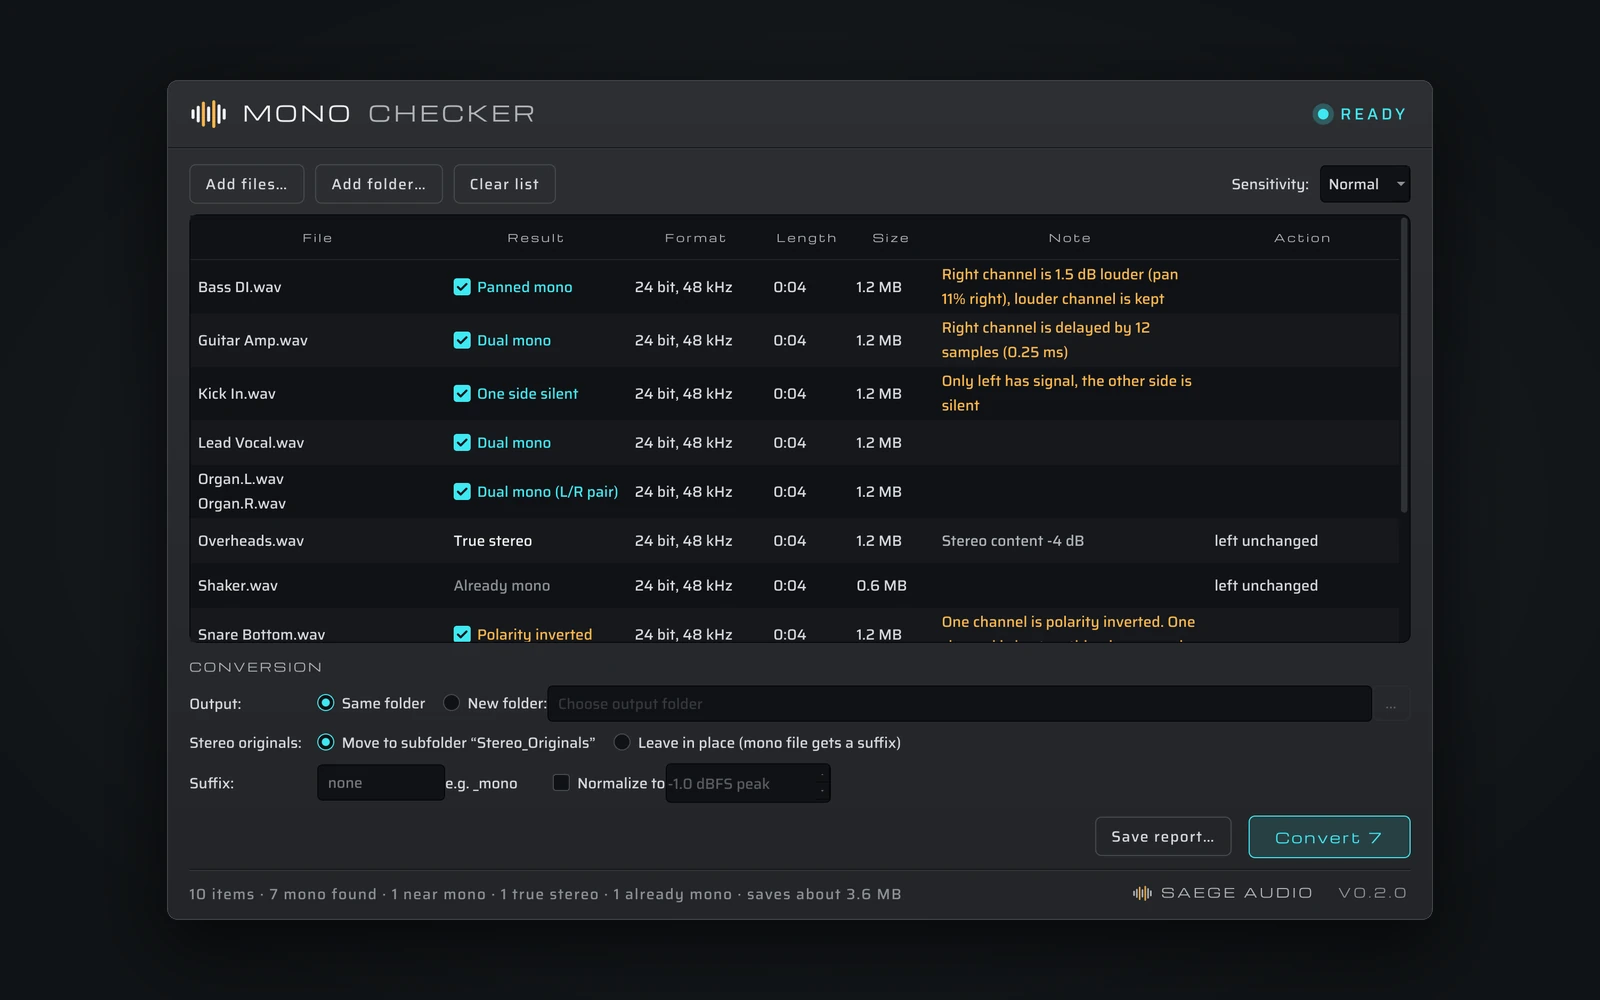Image resolution: width=1600 pixels, height=1000 pixels.
Task: Select the Overheads.wav row name
Action: pyautogui.click(x=251, y=541)
